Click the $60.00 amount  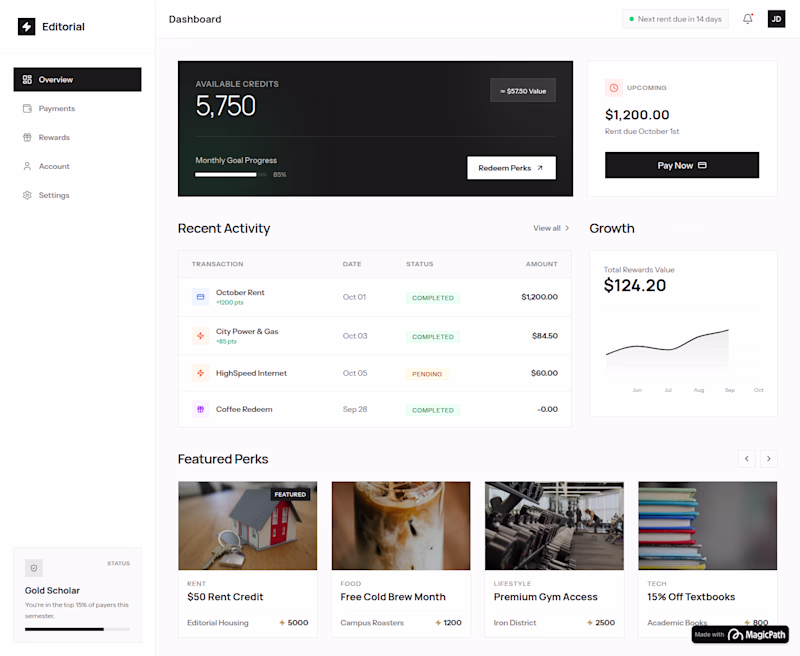coord(544,373)
